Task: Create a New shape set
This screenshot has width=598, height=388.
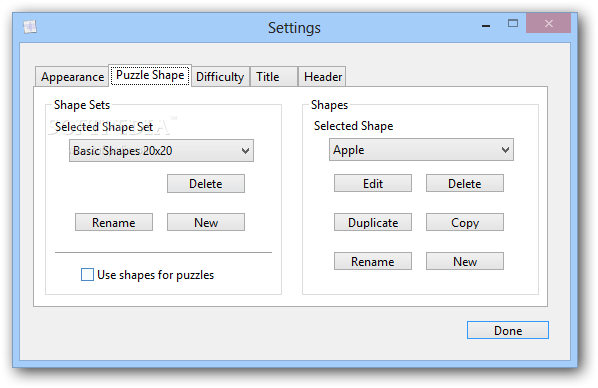Action: [206, 222]
